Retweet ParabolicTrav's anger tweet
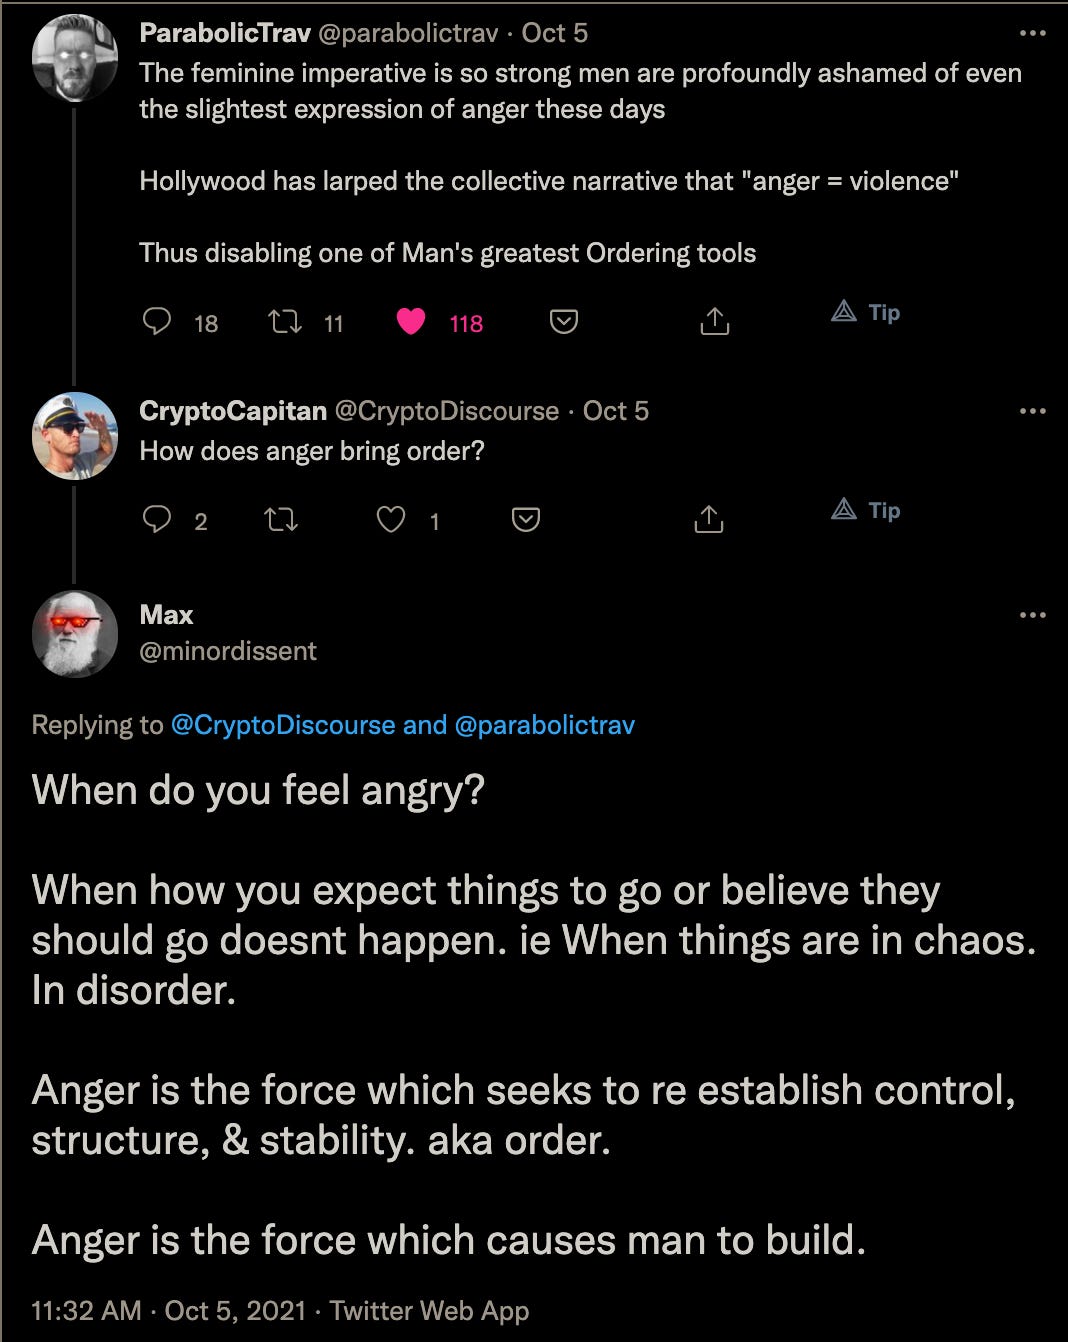1068x1342 pixels. tap(285, 322)
